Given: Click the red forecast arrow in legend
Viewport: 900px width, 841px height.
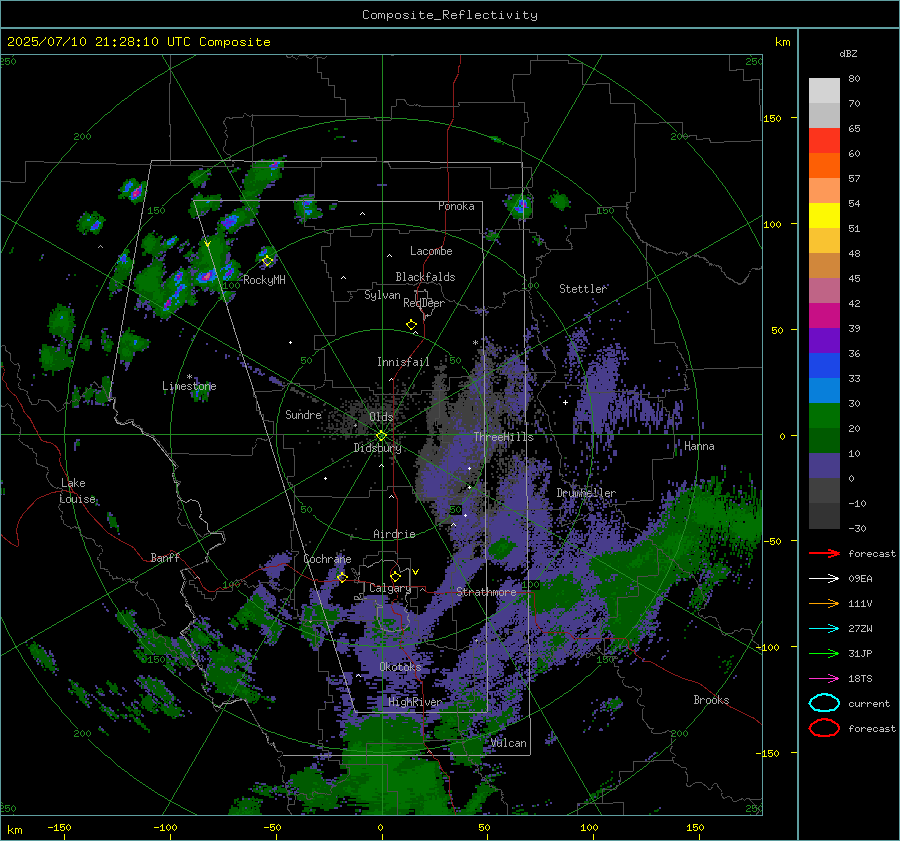Looking at the screenshot, I should pos(824,553).
